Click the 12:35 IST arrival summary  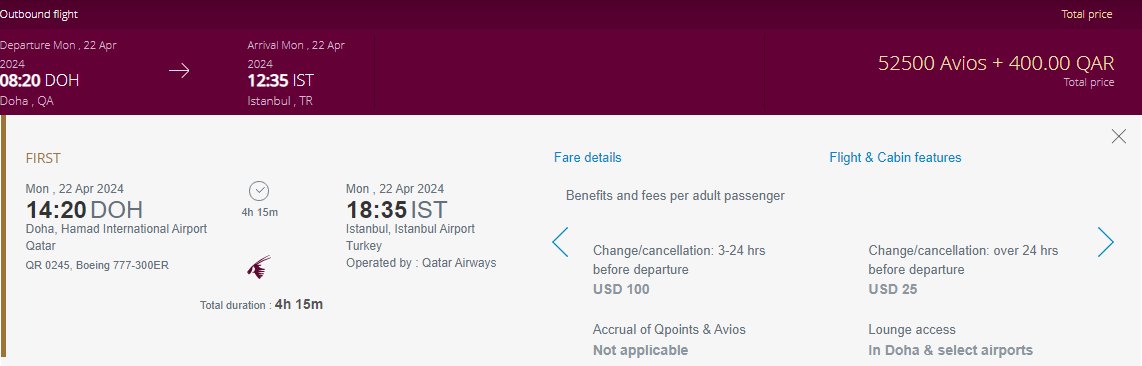[x=280, y=80]
